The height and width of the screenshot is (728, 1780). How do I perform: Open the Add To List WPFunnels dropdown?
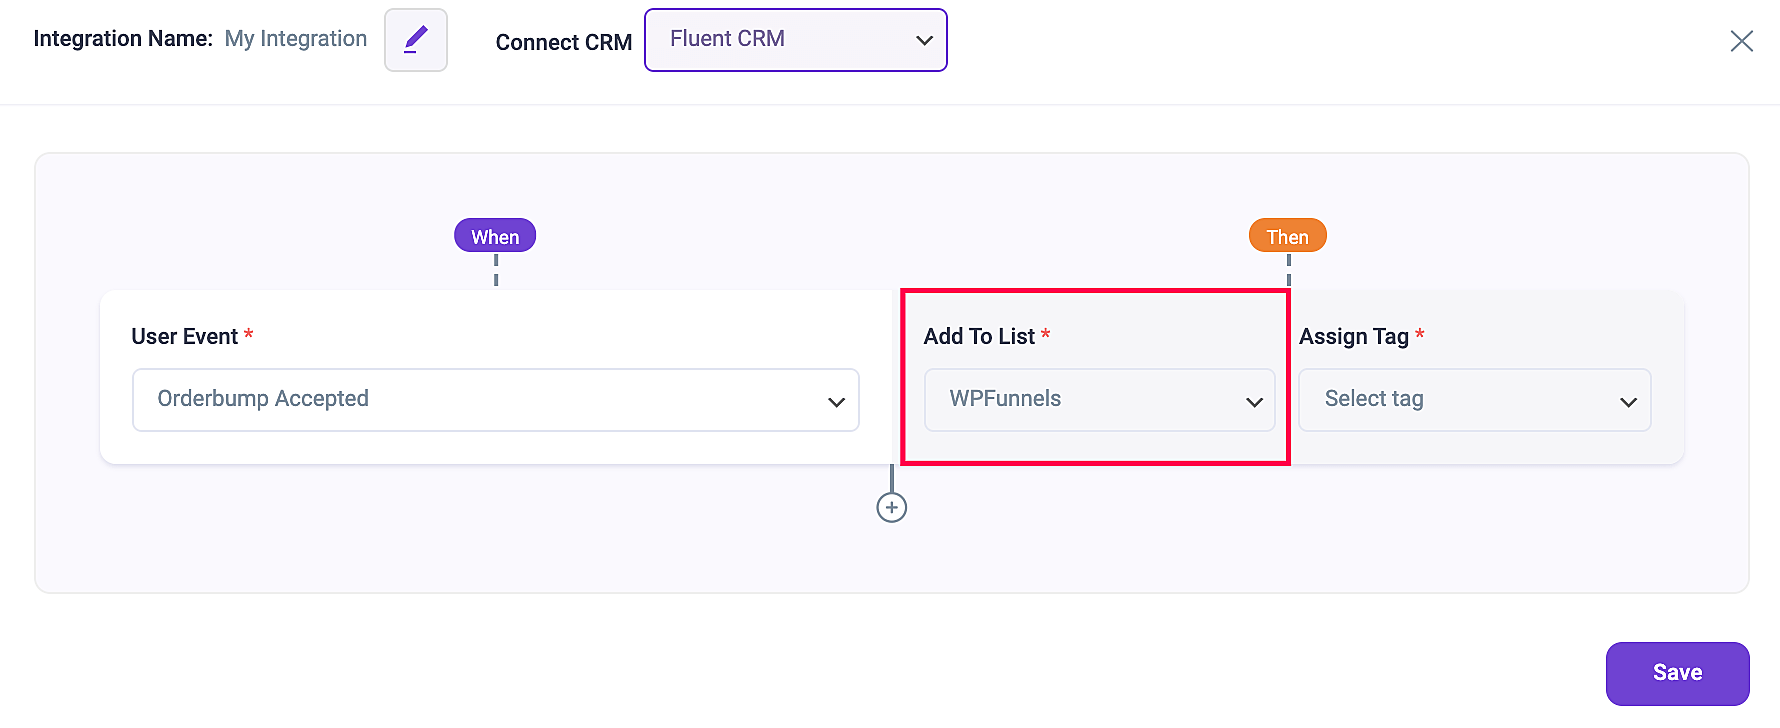click(1100, 400)
